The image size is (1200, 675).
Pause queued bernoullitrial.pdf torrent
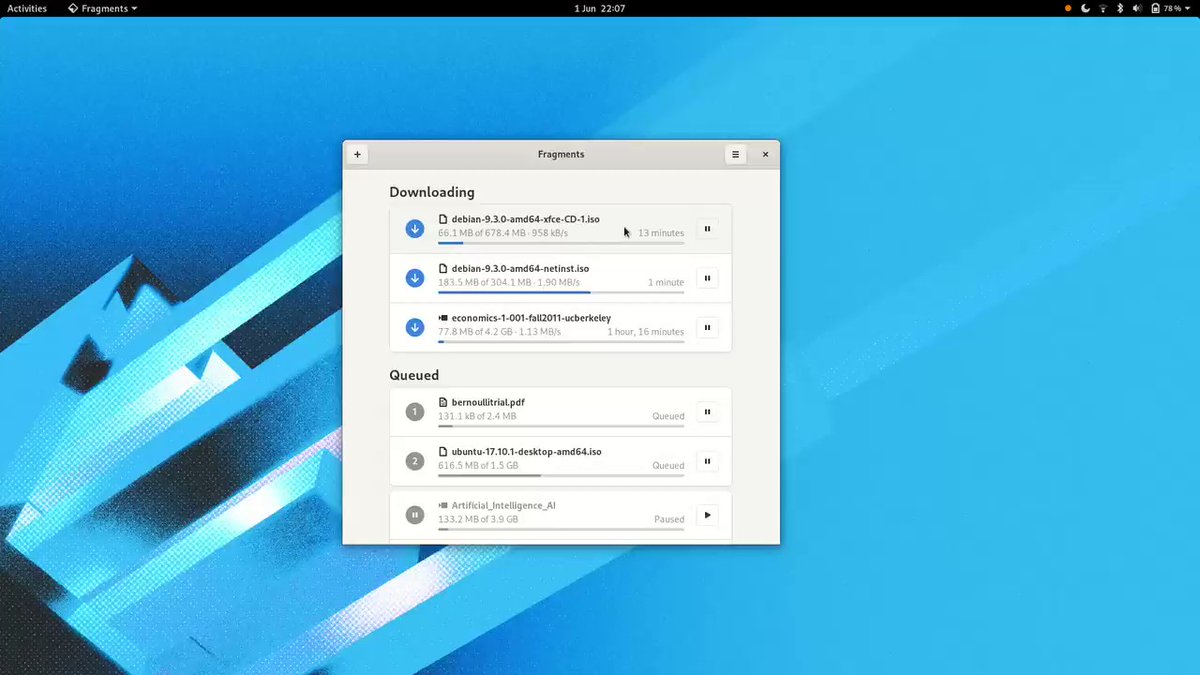pyautogui.click(x=707, y=411)
